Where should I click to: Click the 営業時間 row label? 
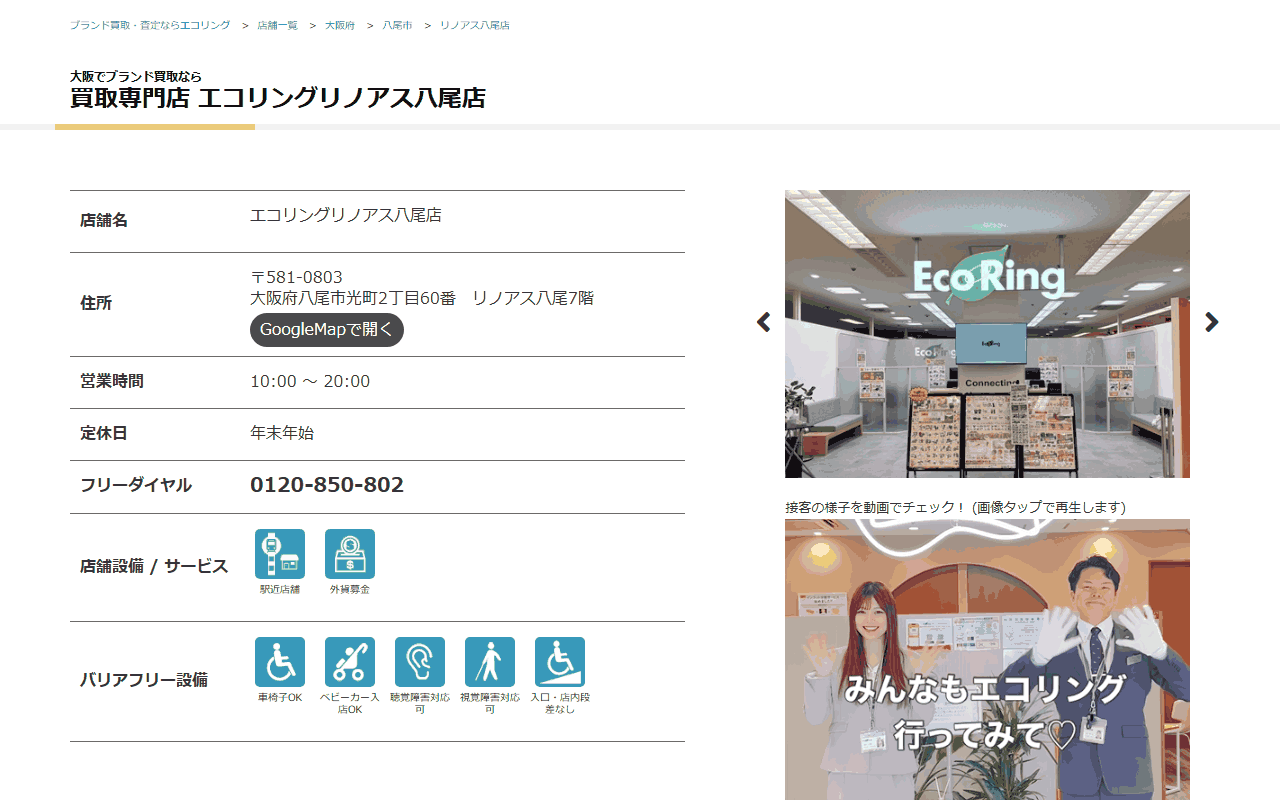112,381
